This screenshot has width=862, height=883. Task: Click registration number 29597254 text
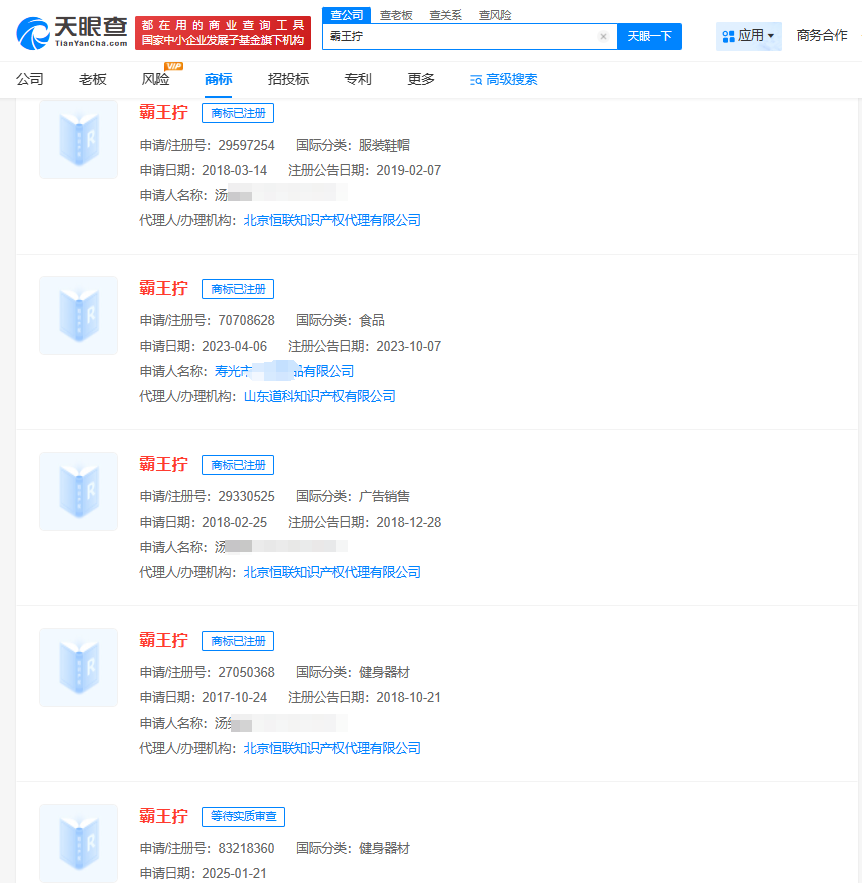[x=247, y=145]
